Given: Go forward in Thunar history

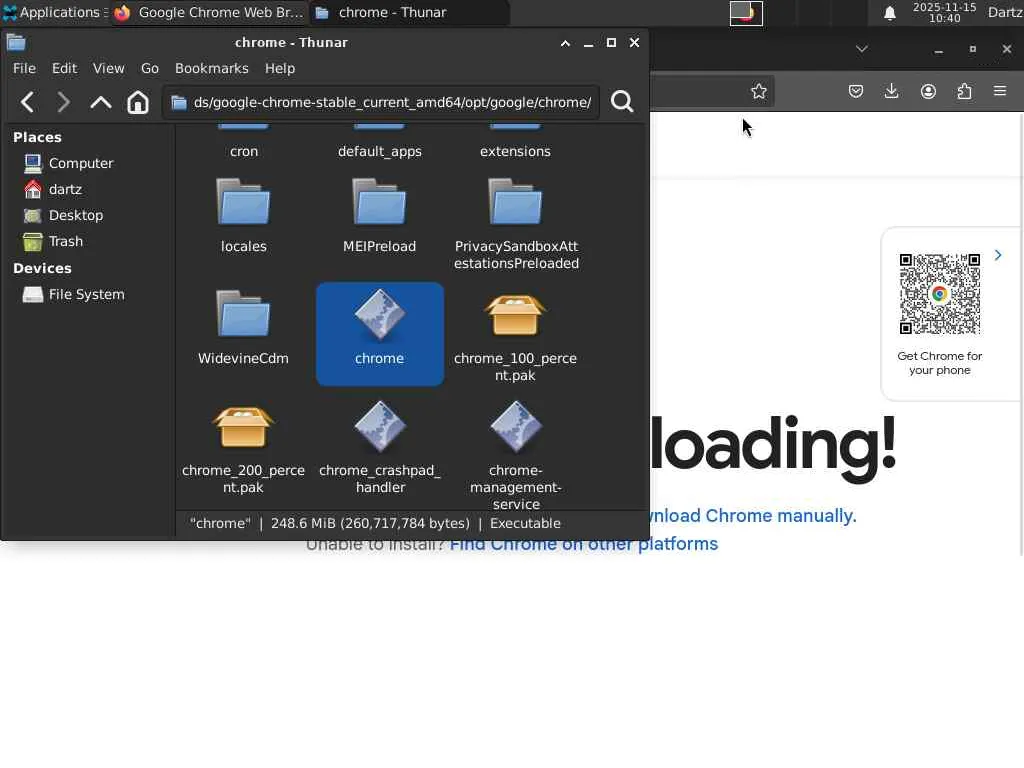Looking at the screenshot, I should [x=63, y=102].
